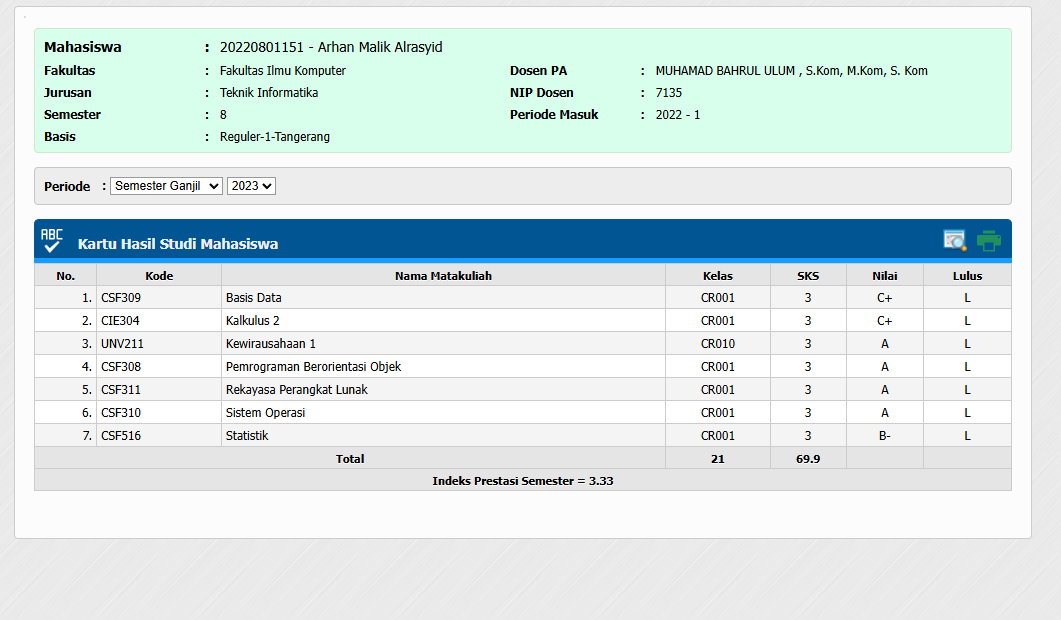Click the SKS column header
1061x620 pixels.
807,276
